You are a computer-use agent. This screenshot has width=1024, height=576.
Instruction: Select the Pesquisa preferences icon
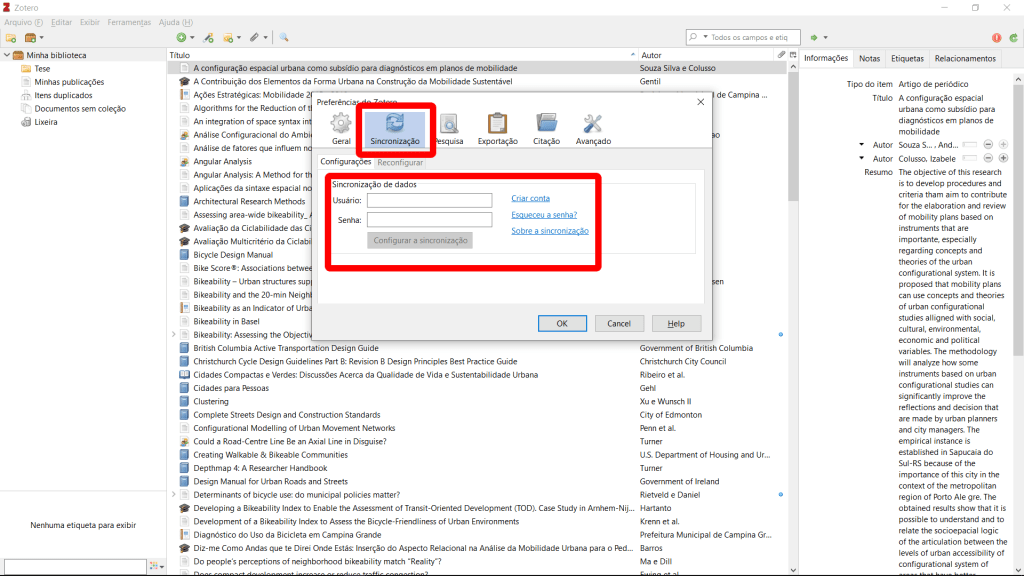coord(448,128)
